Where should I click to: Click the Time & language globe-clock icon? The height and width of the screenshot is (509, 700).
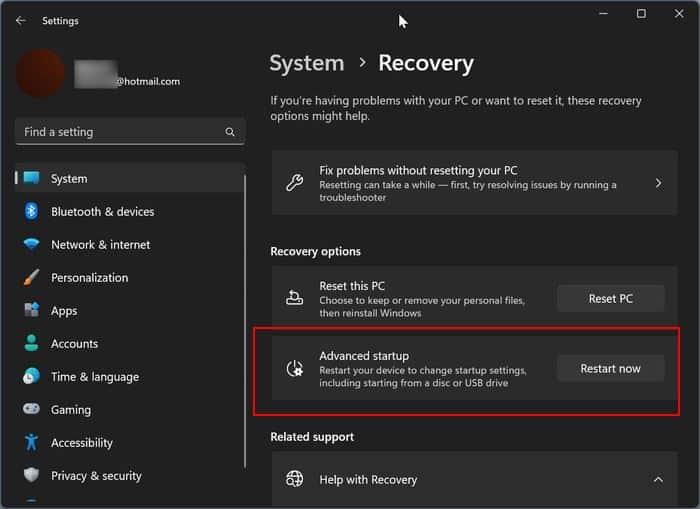[x=31, y=376]
